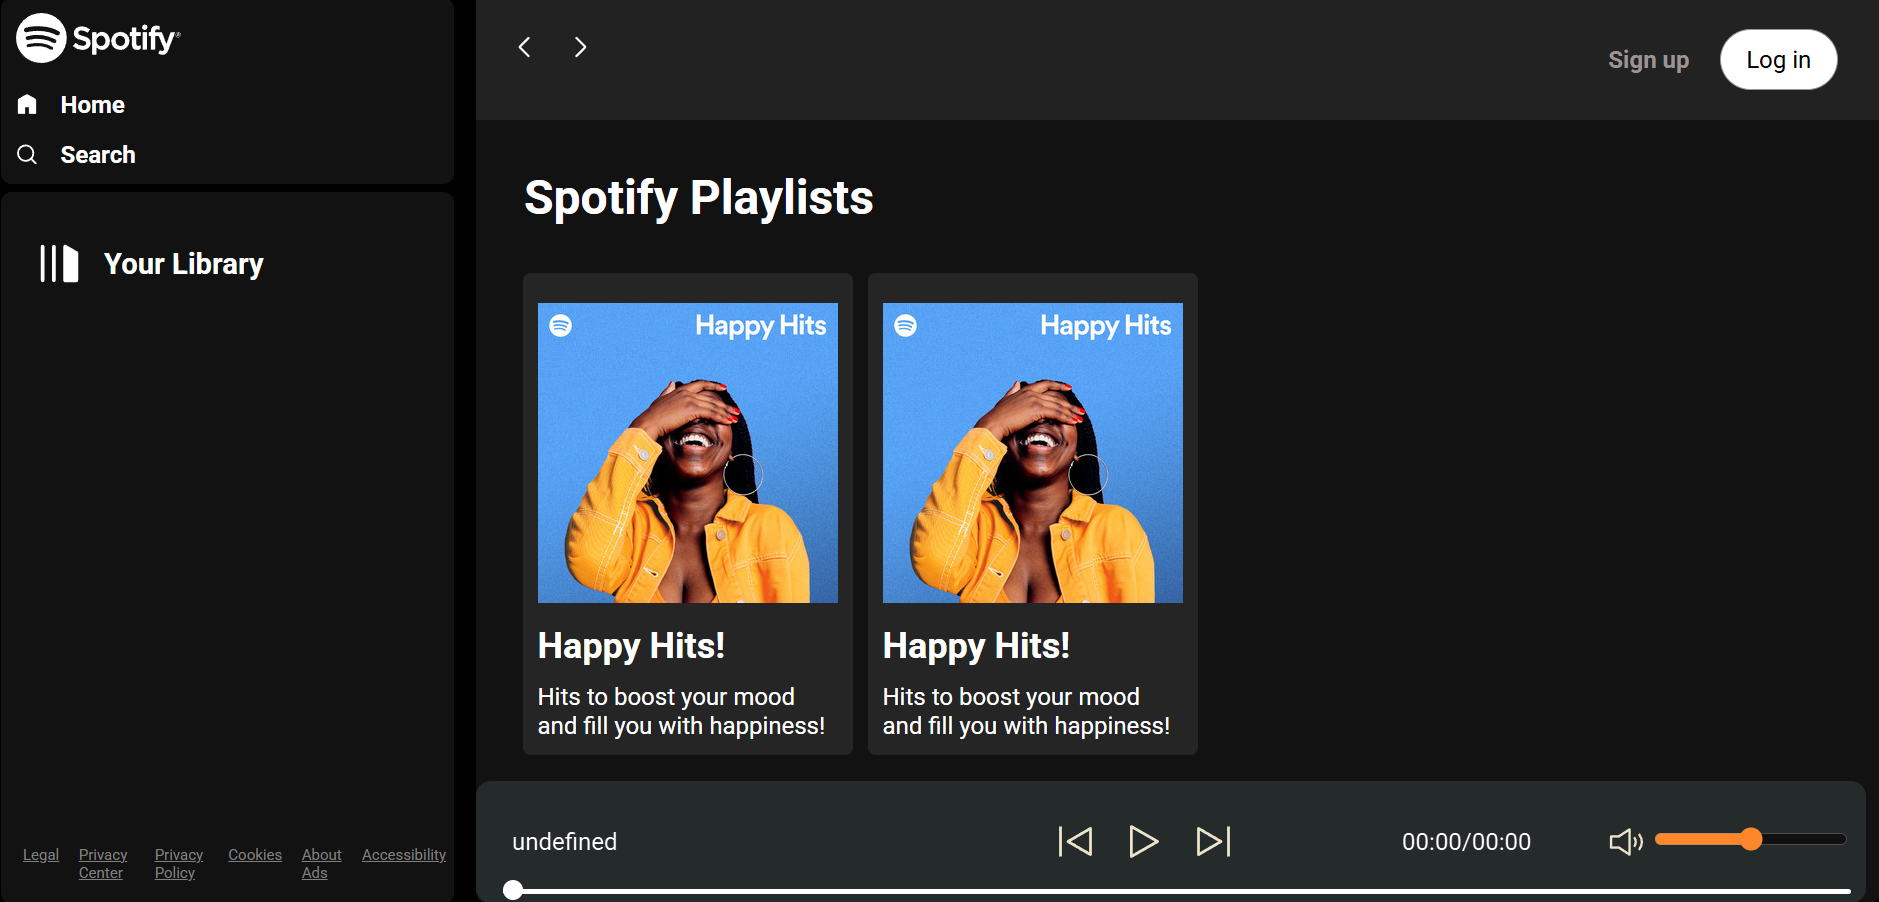Adjust the orange volume slider

coord(1749,839)
